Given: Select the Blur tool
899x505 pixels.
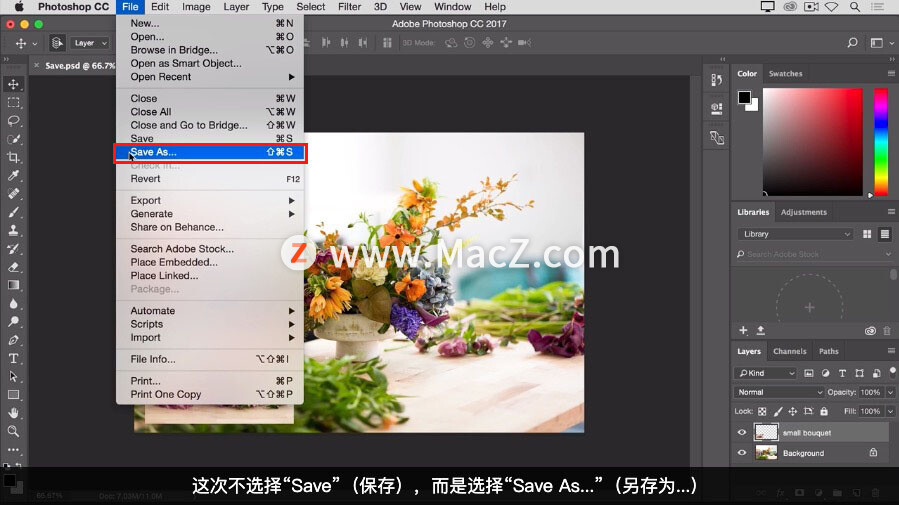Looking at the screenshot, I should (13, 304).
